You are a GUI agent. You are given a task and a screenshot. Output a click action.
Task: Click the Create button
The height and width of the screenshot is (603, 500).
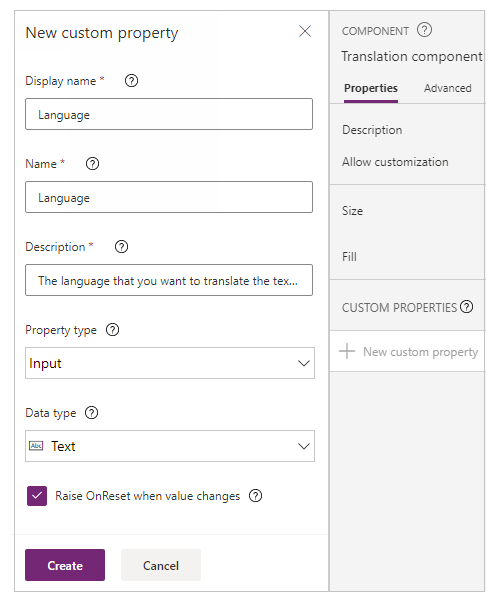tap(65, 565)
